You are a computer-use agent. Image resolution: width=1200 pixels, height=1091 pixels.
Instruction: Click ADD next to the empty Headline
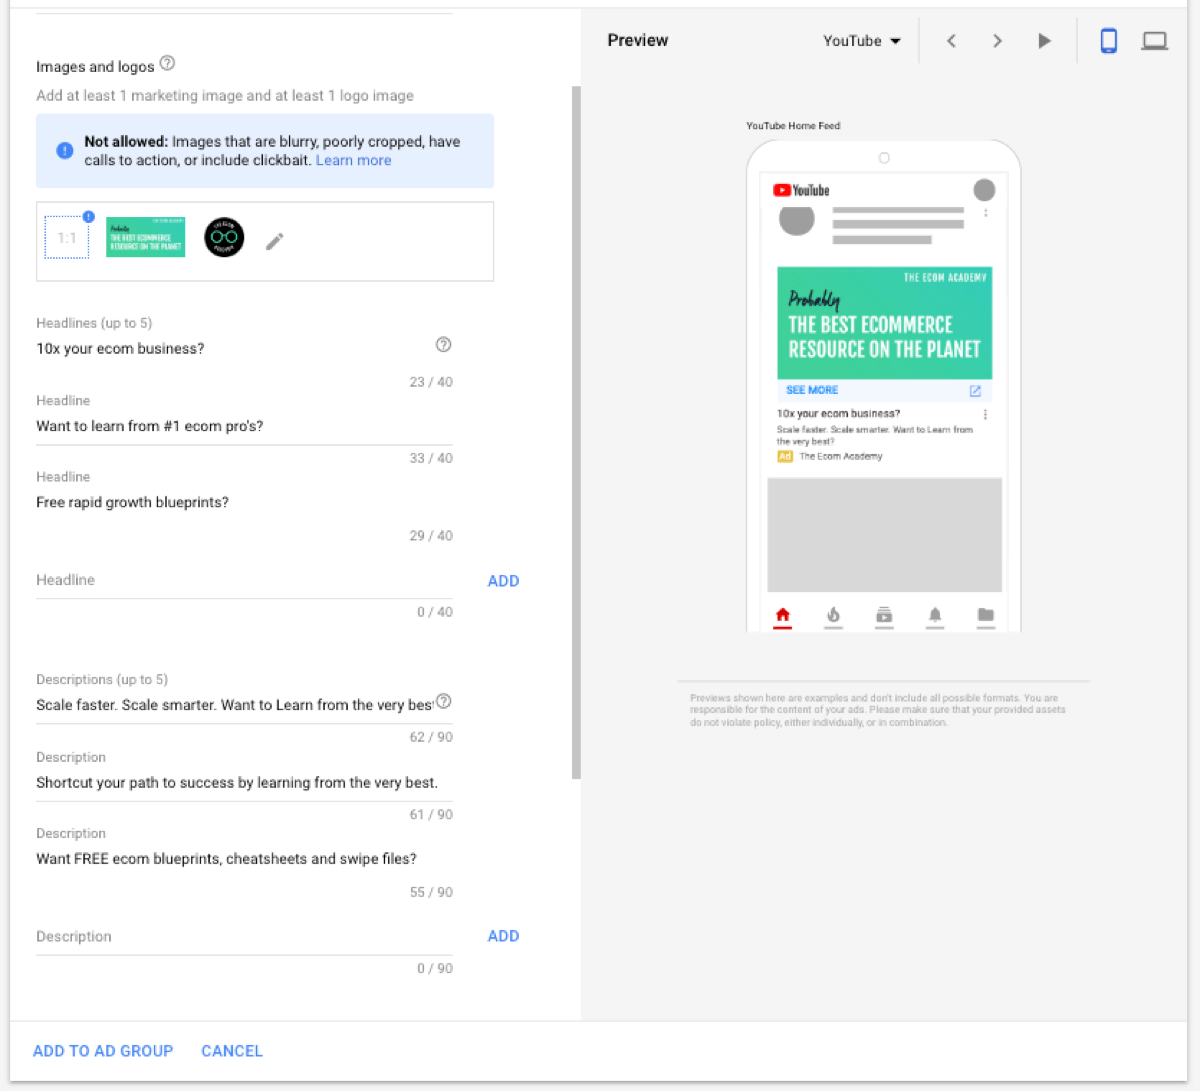503,581
